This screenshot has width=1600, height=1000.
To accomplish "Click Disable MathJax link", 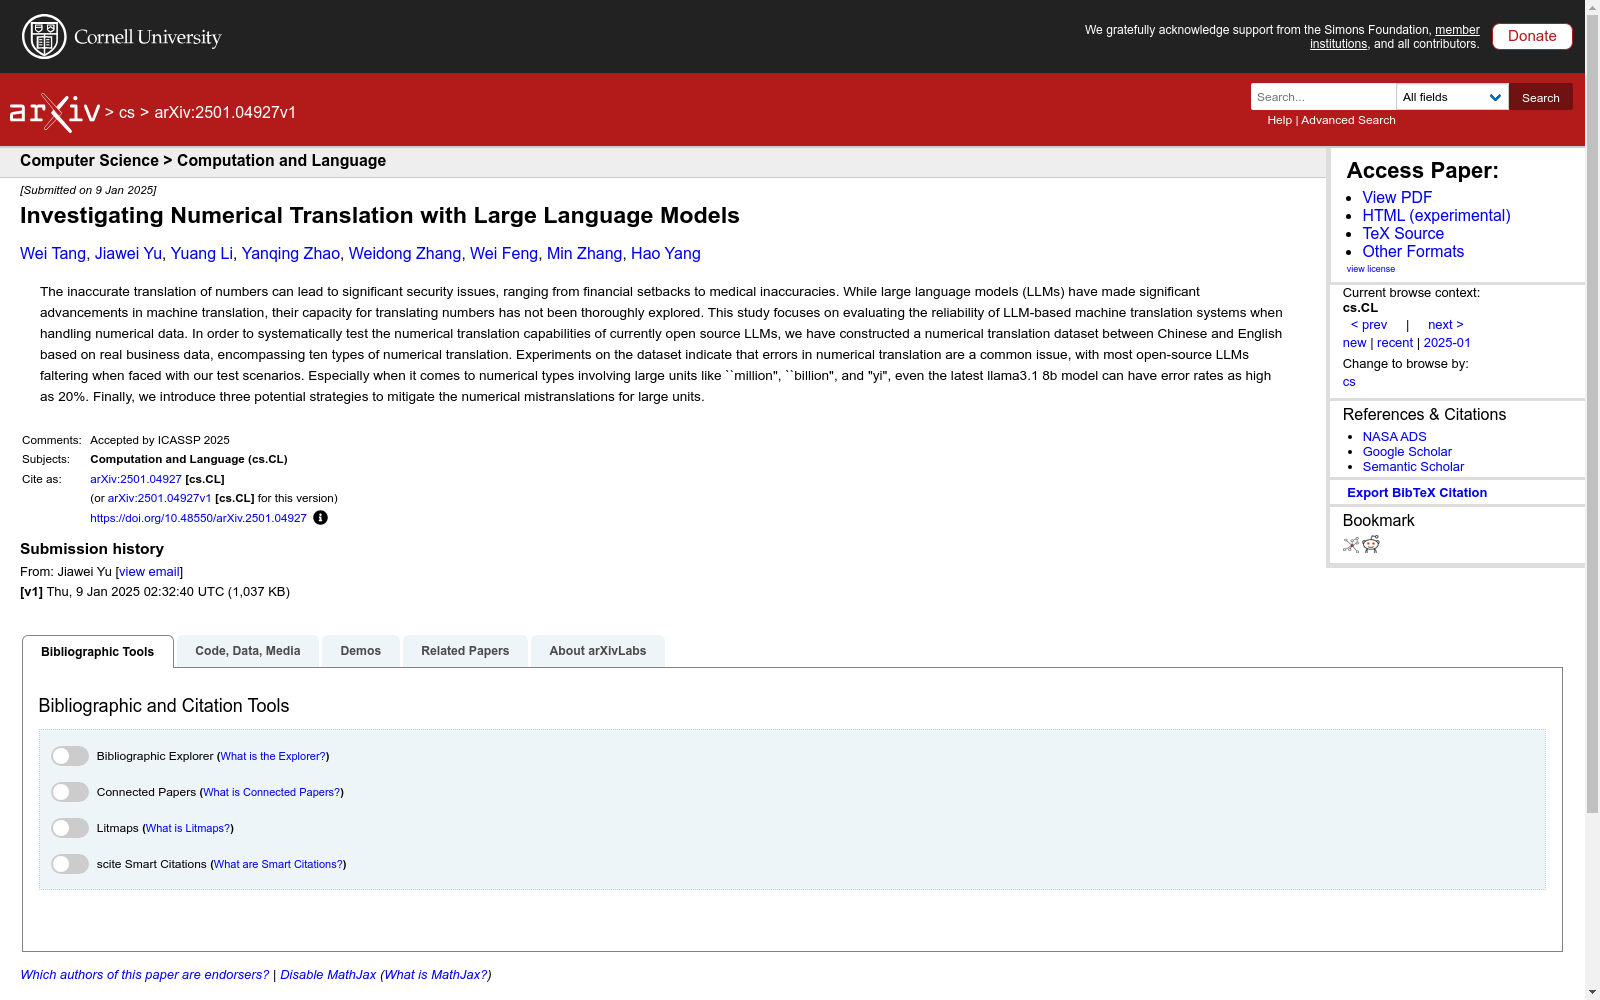I will (328, 975).
